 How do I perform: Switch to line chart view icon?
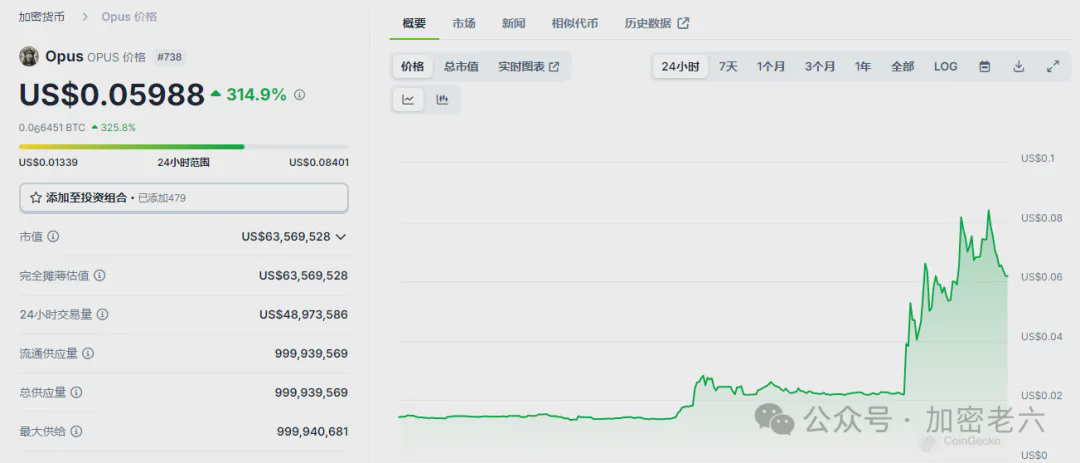(x=408, y=100)
